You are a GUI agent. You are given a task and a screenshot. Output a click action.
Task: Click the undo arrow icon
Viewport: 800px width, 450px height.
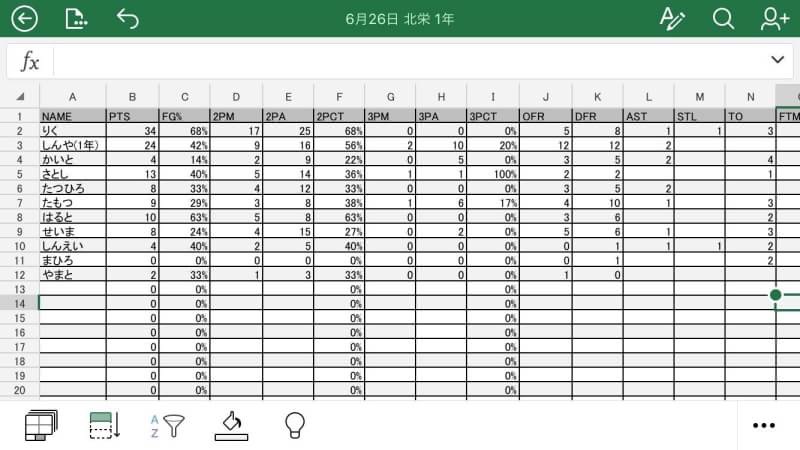[128, 19]
